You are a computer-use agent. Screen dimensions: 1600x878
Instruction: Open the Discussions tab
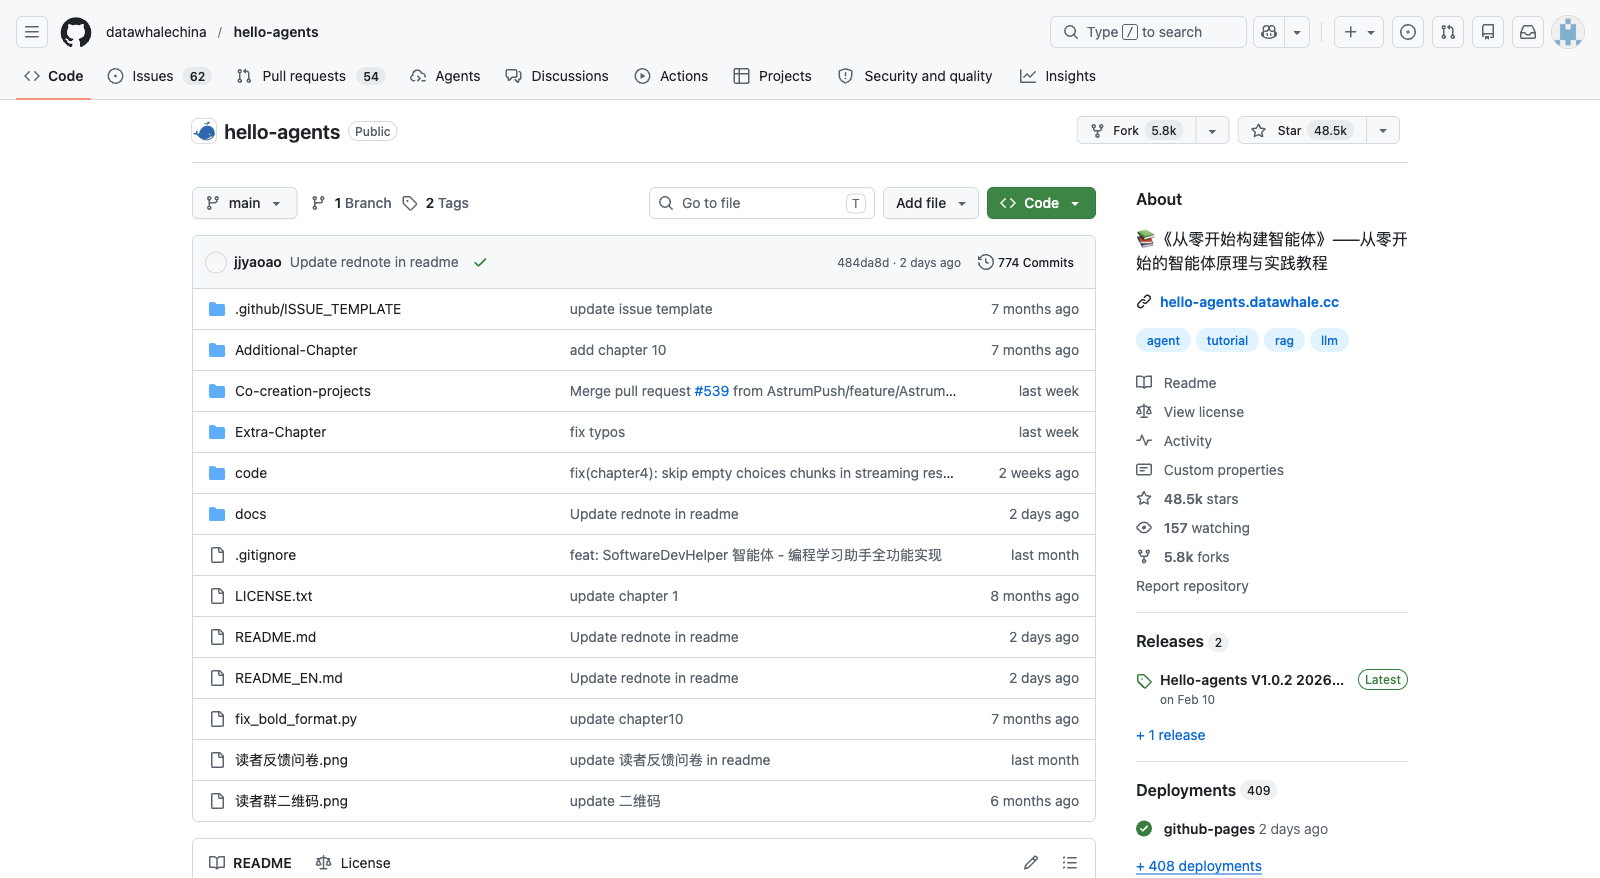pyautogui.click(x=557, y=76)
